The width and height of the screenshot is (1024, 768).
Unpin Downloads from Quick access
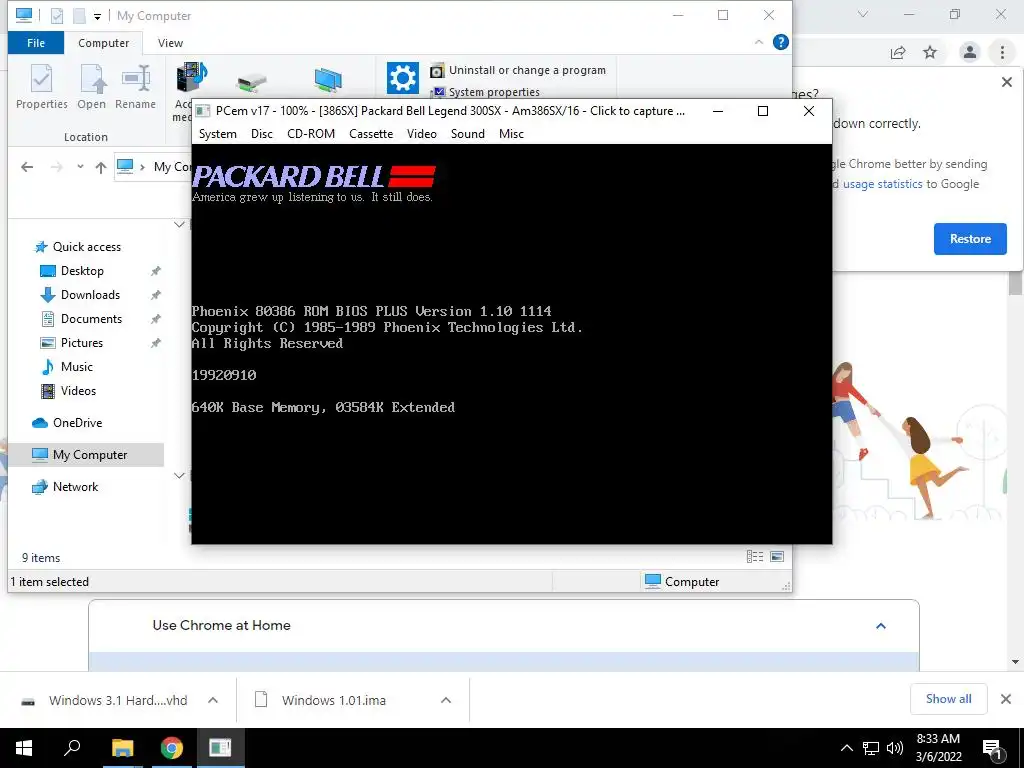pos(155,295)
